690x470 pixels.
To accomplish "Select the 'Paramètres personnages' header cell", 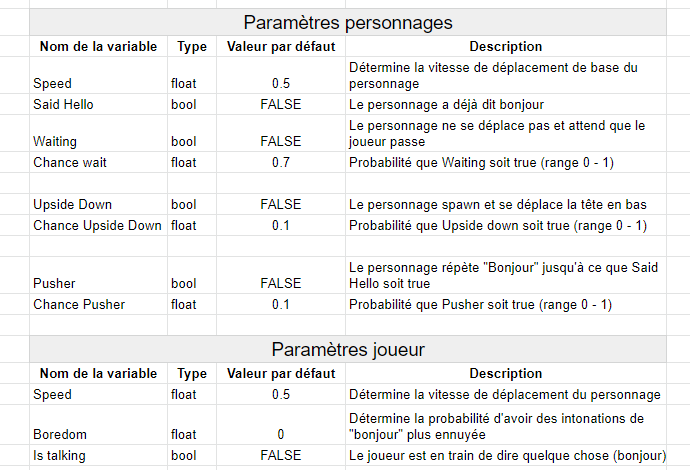I will tap(348, 22).
